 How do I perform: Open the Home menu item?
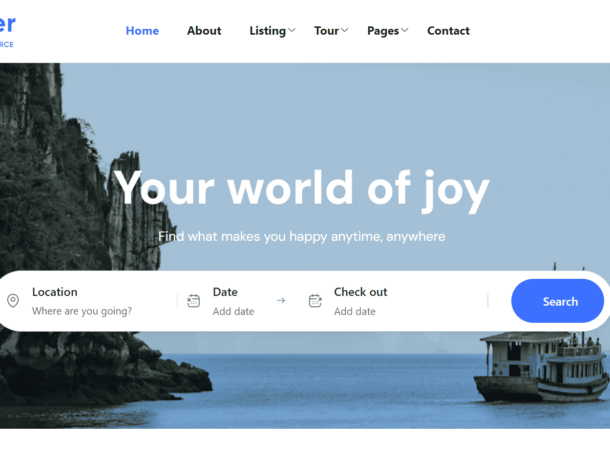[x=142, y=31]
